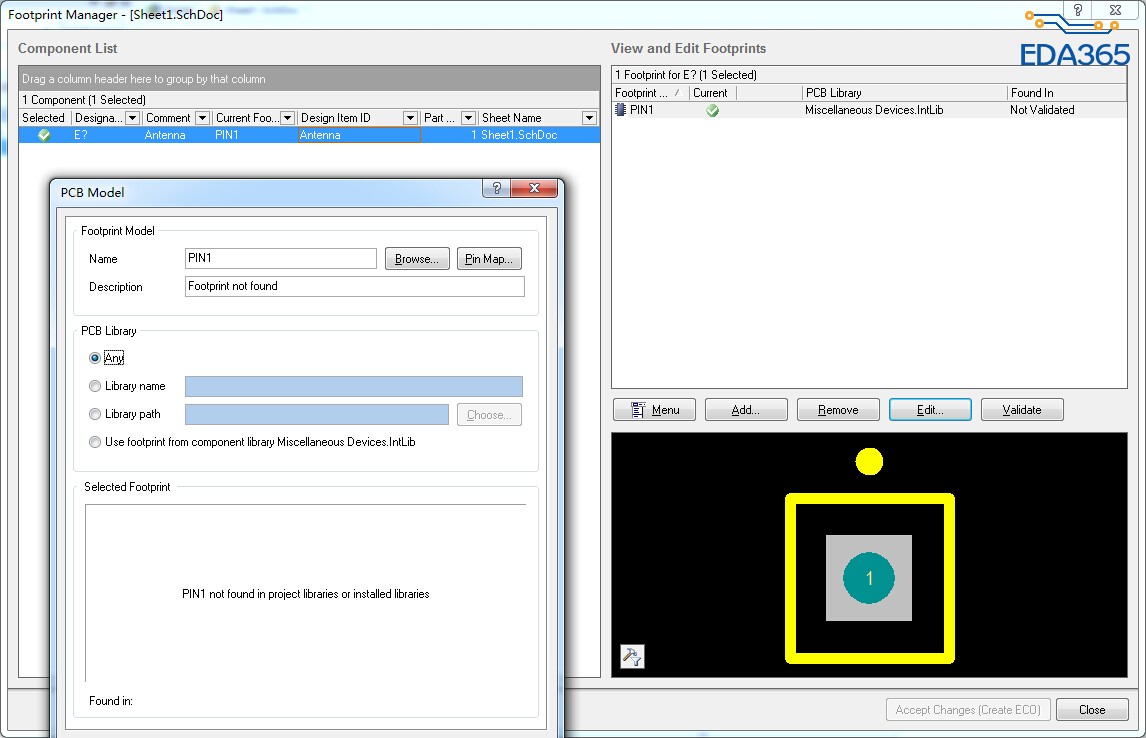Select the Library name radio option
Screen dimensions: 1146x738
point(95,386)
